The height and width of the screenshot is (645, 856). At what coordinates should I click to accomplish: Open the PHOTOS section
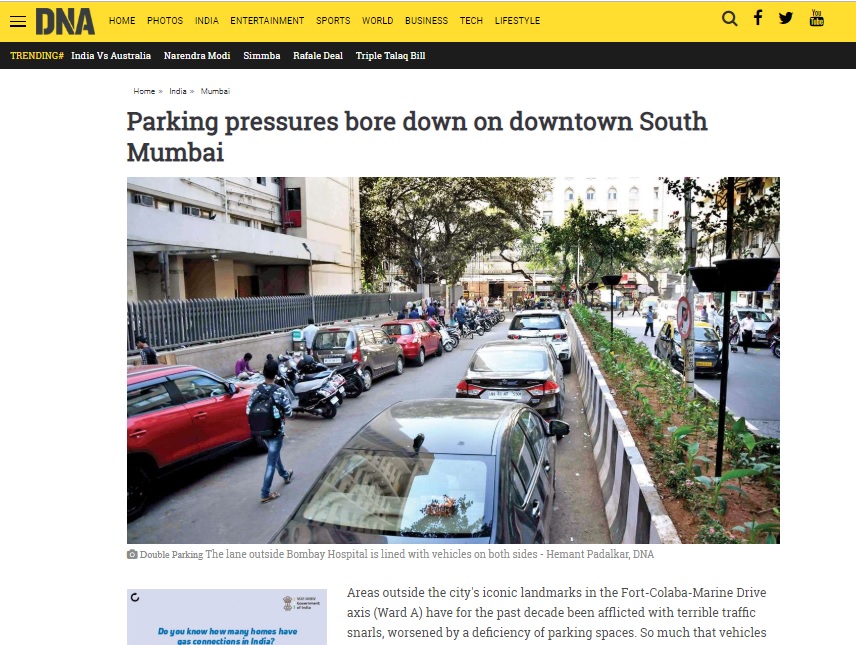[165, 21]
